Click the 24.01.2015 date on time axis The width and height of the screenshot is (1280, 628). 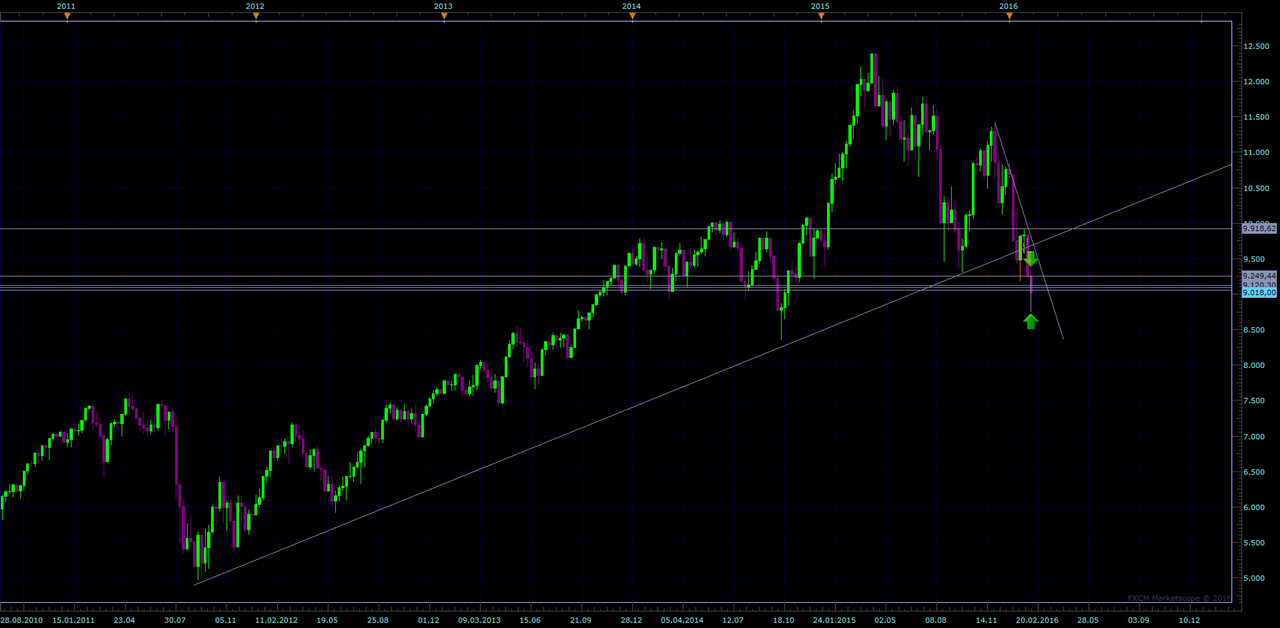(x=833, y=620)
